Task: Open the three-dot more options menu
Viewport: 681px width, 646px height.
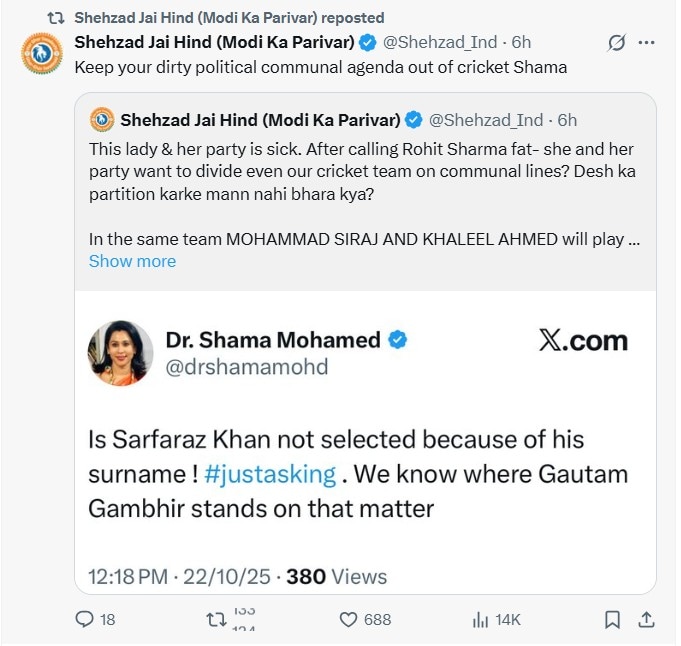Action: coord(647,43)
